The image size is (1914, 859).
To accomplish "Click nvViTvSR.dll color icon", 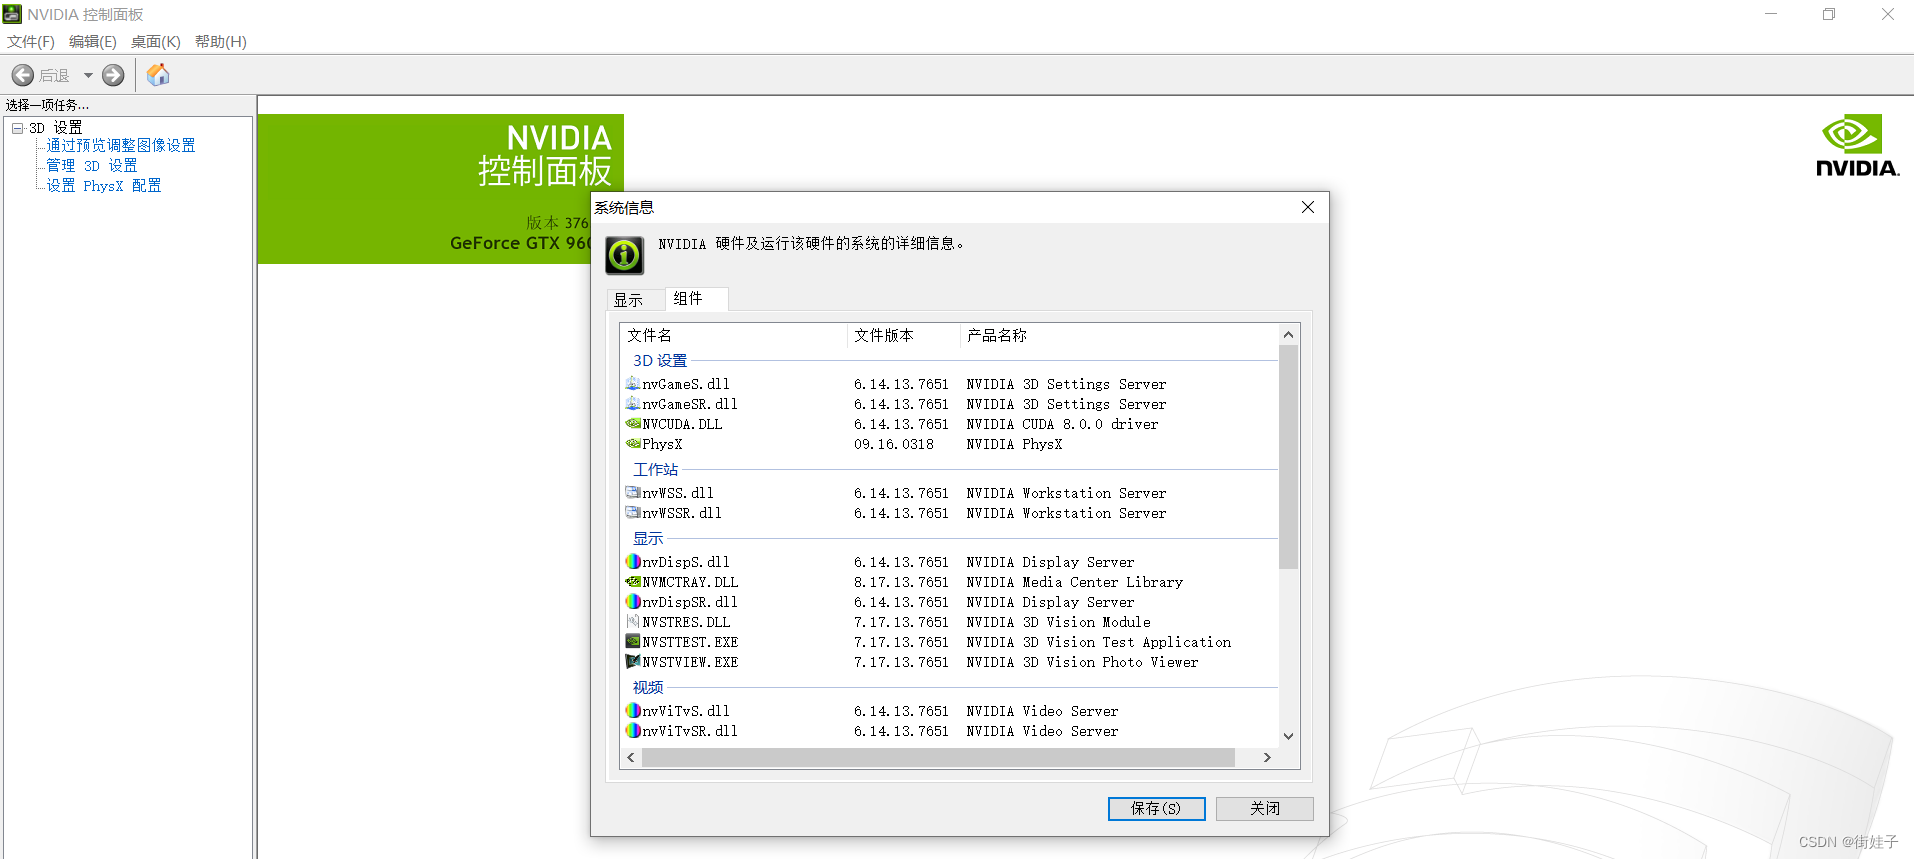I will (x=633, y=731).
